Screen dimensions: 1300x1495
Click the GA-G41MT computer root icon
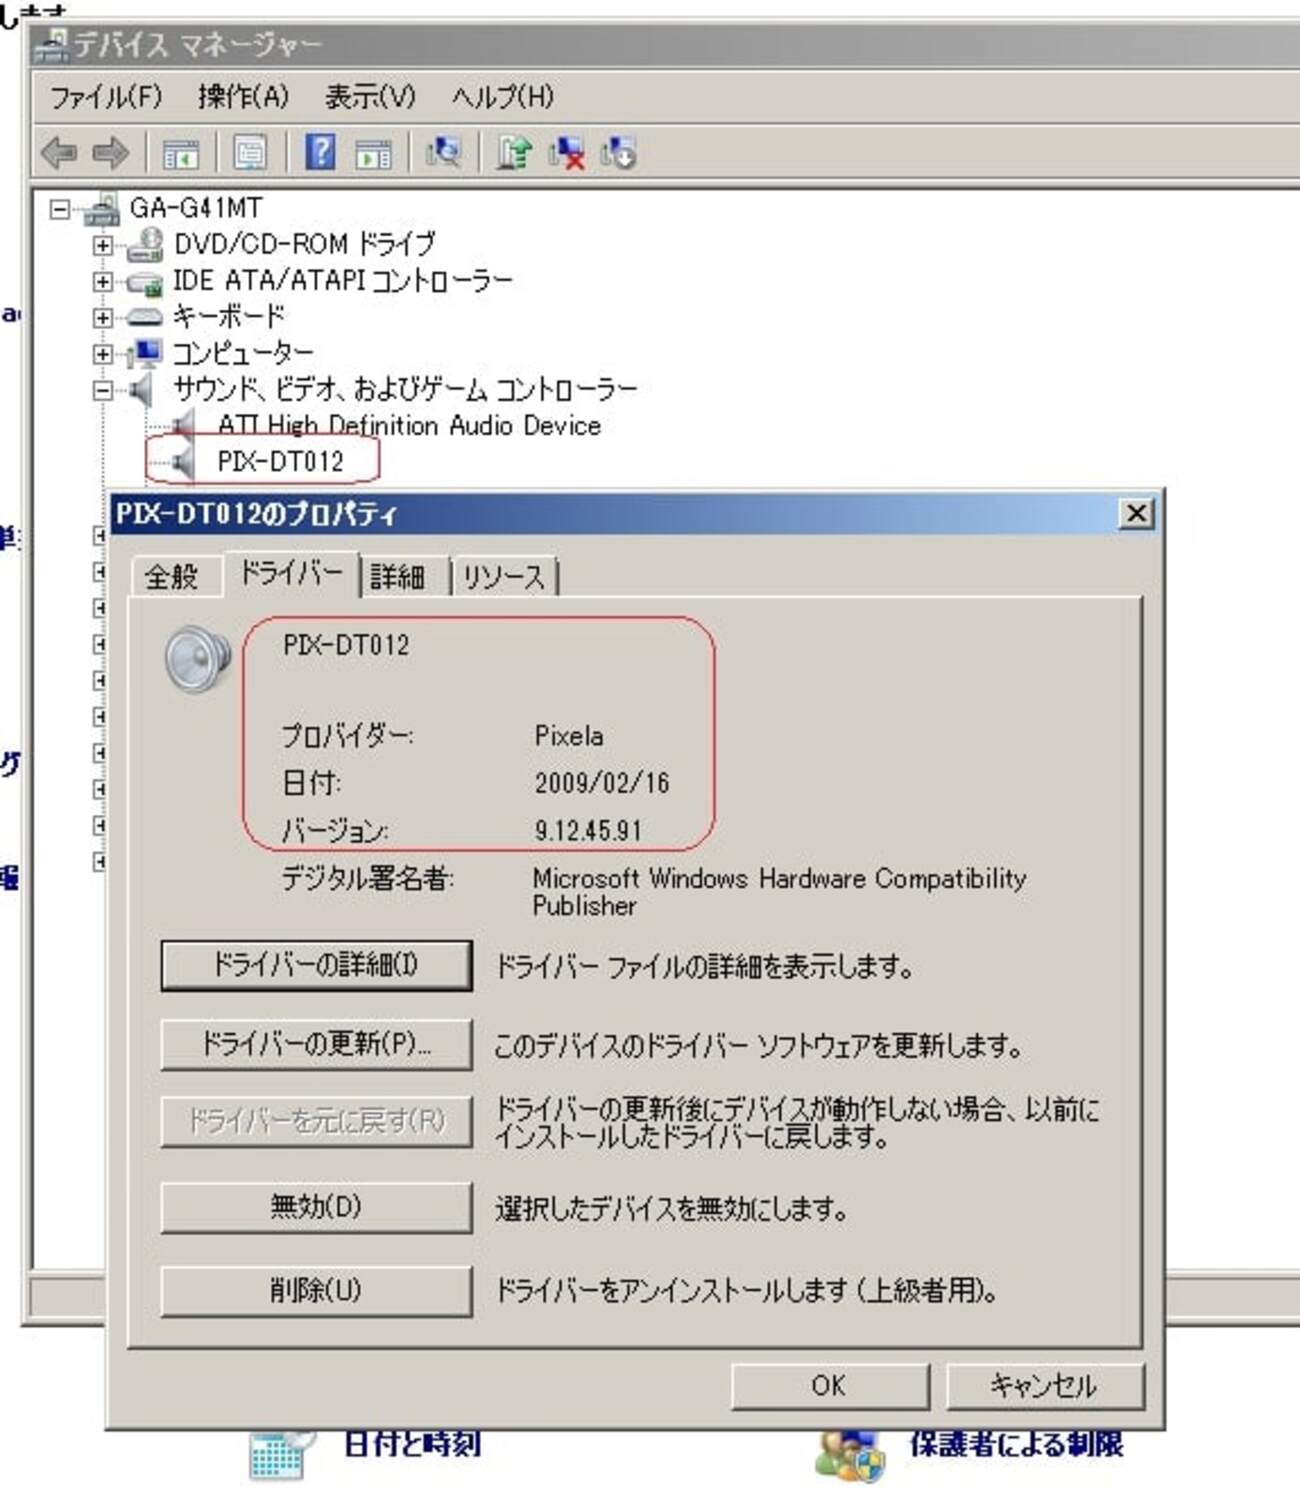coord(101,209)
